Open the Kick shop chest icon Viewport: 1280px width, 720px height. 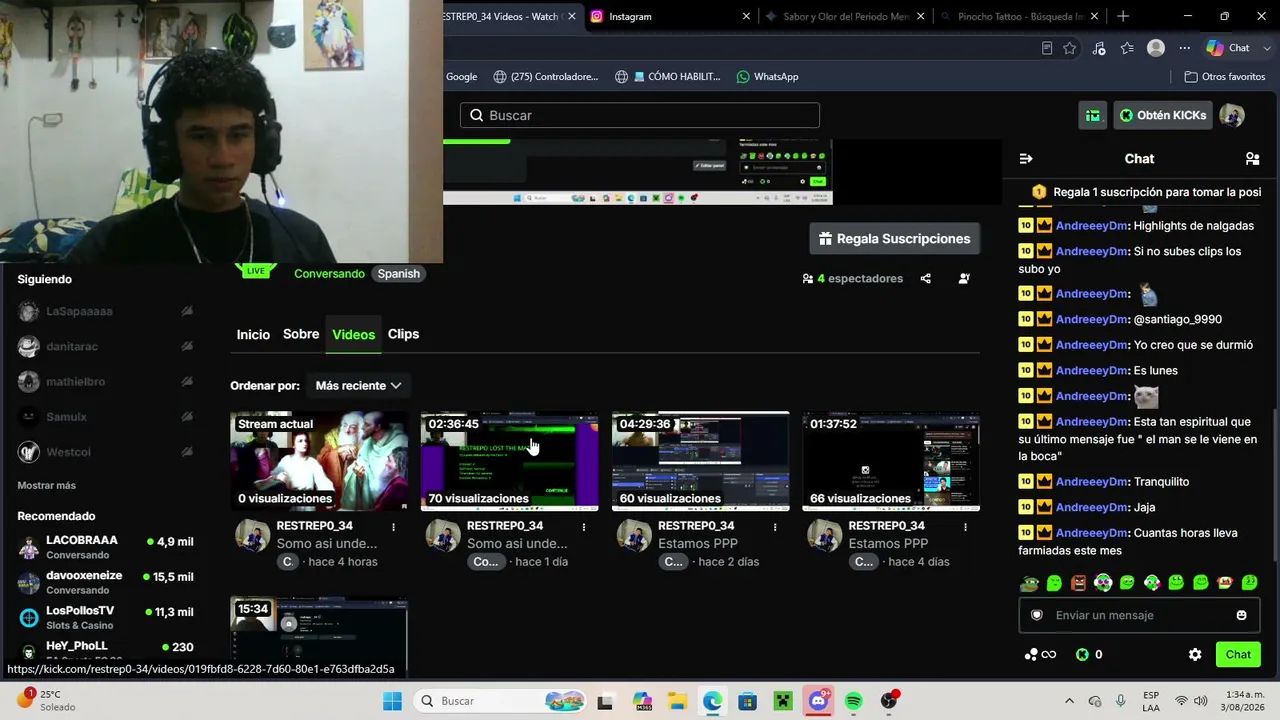(1093, 115)
